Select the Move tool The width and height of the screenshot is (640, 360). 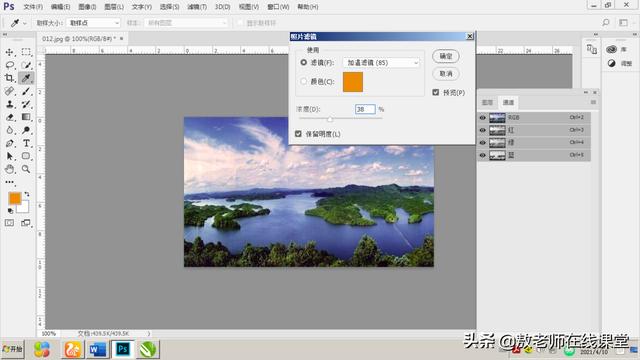9,52
